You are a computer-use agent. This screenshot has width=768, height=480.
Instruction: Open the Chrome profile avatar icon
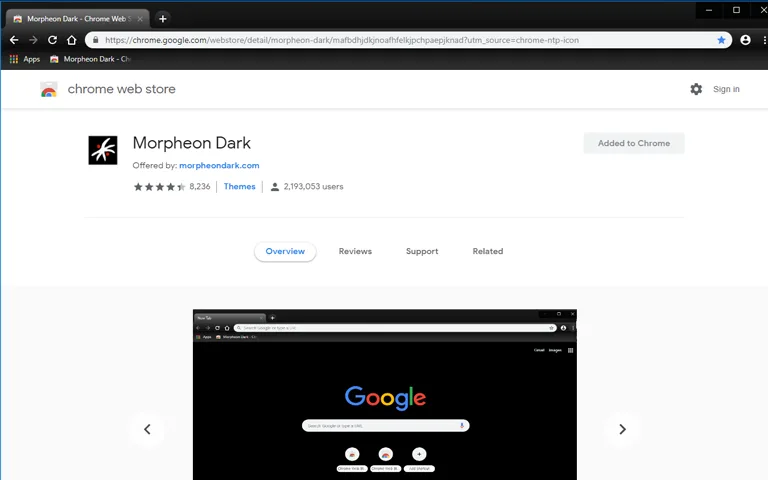(745, 40)
